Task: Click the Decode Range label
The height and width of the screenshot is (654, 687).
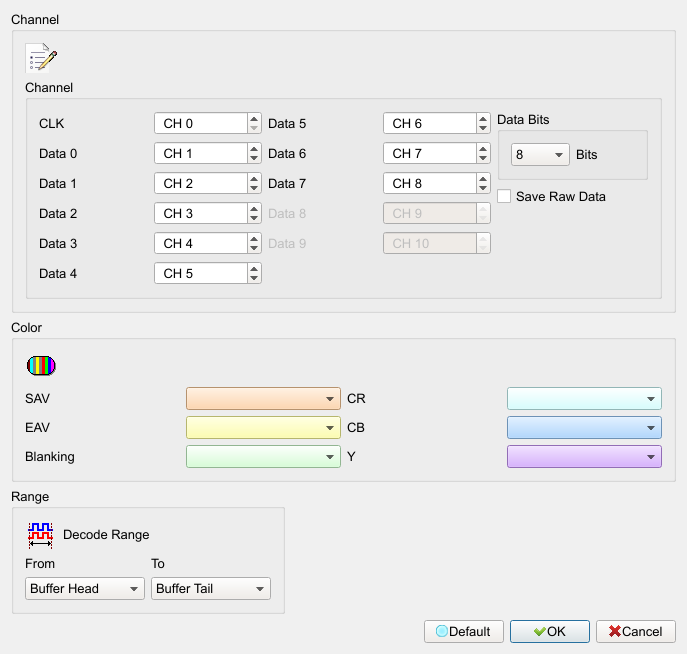Action: [x=106, y=535]
